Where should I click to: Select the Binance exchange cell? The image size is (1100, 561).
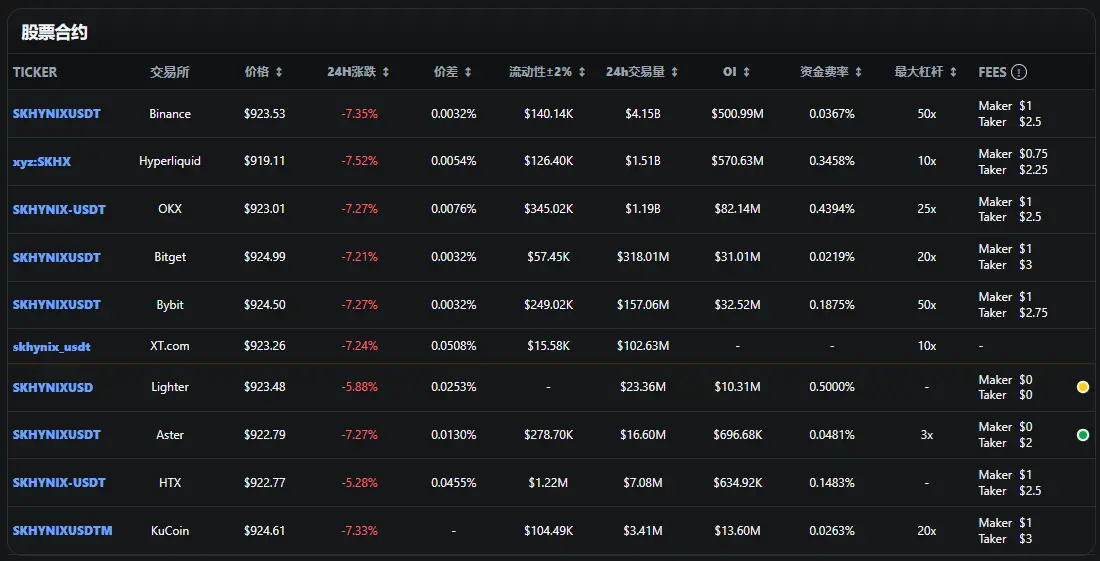pos(170,114)
